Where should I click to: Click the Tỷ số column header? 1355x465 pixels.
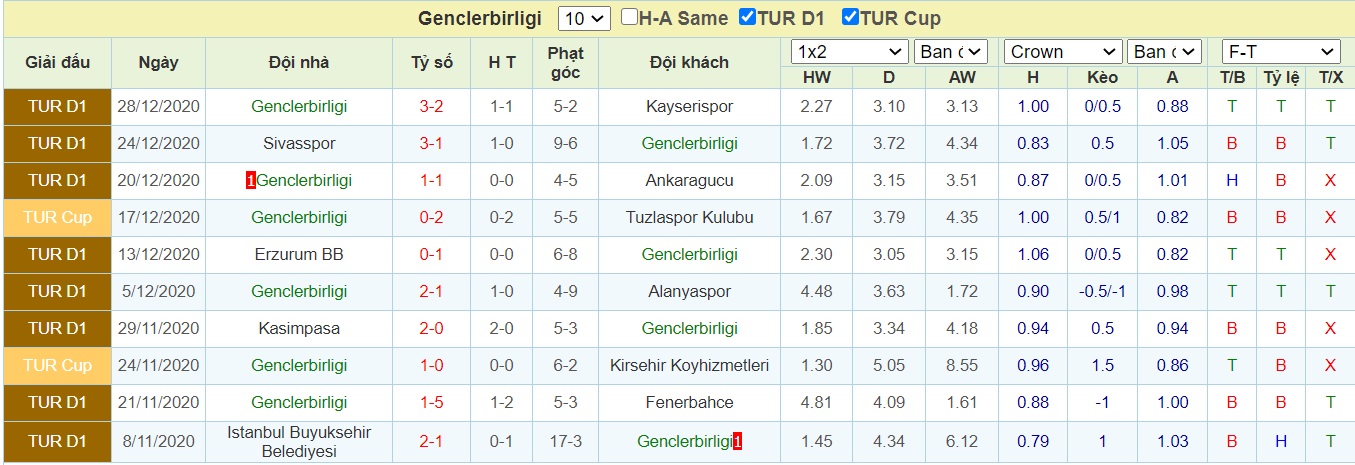pos(432,63)
